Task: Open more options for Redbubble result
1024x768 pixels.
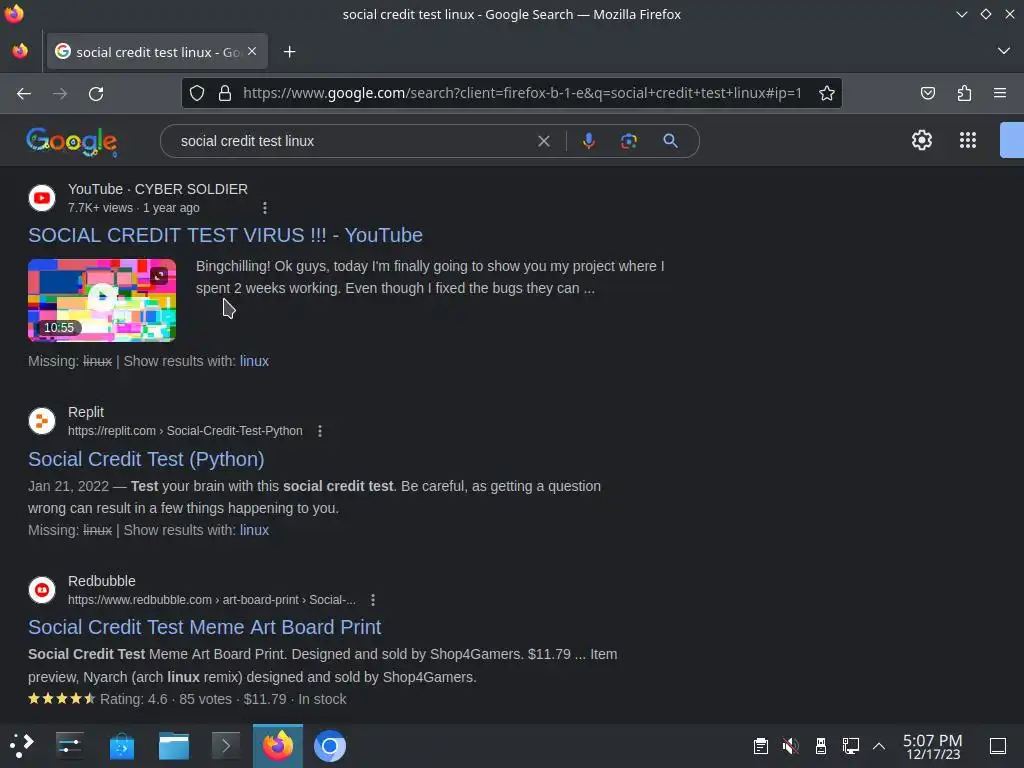Action: pos(373,600)
